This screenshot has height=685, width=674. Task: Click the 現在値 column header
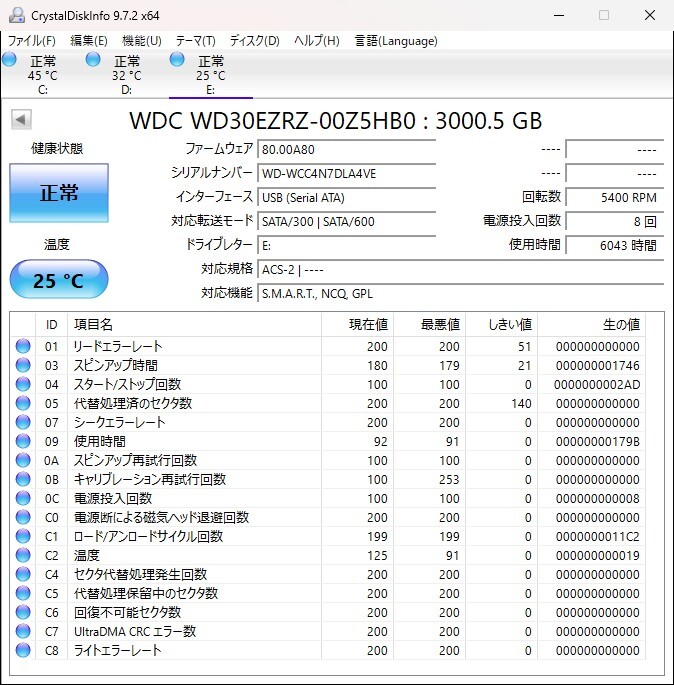[x=358, y=325]
